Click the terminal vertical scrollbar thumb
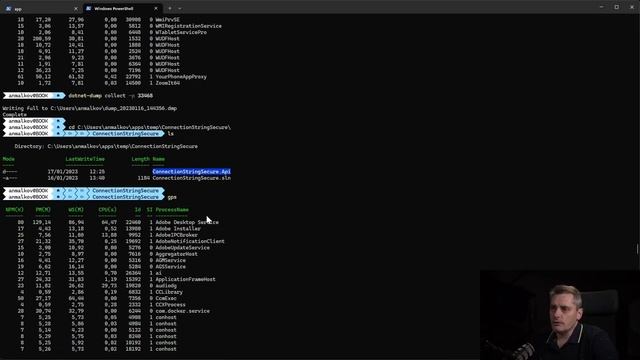The image size is (640, 360). (x=637, y=249)
